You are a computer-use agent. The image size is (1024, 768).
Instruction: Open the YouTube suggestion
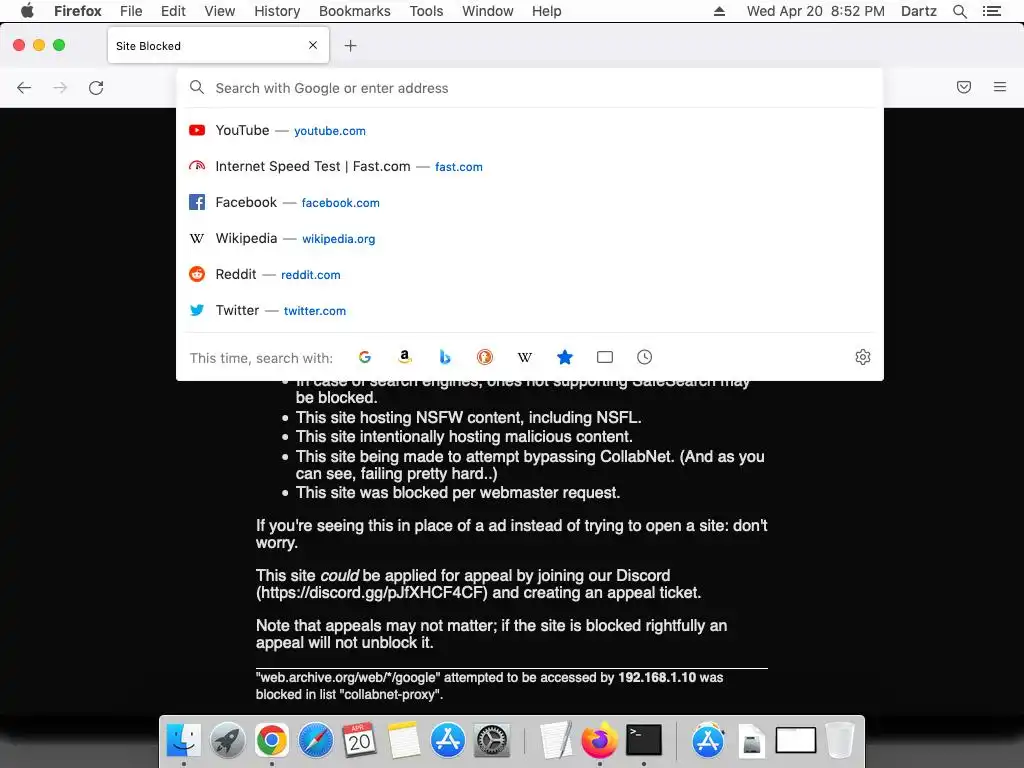click(x=530, y=131)
